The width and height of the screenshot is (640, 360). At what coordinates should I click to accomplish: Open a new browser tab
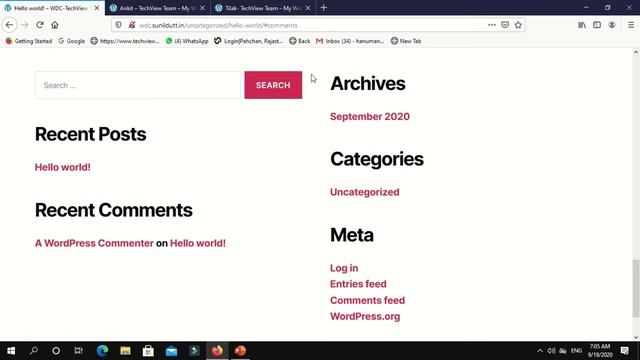click(324, 7)
